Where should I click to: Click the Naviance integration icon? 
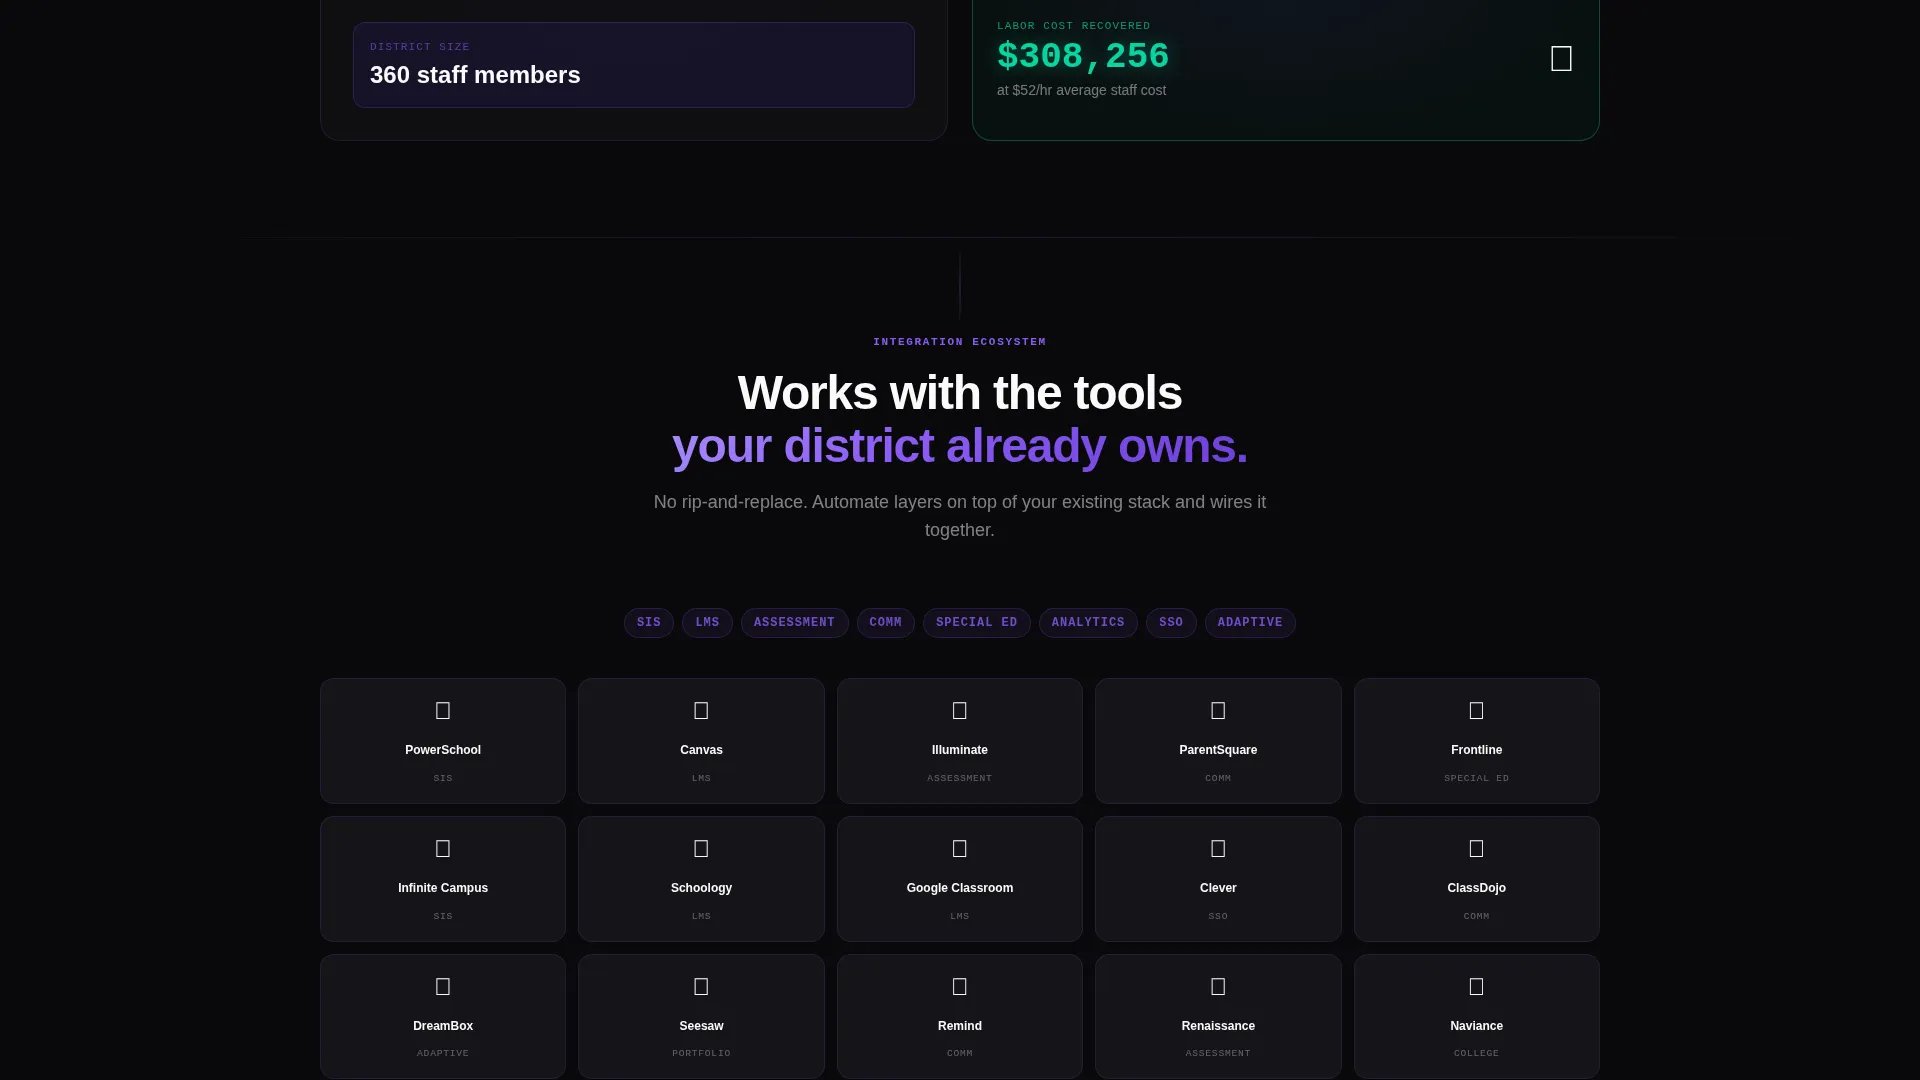(x=1476, y=987)
